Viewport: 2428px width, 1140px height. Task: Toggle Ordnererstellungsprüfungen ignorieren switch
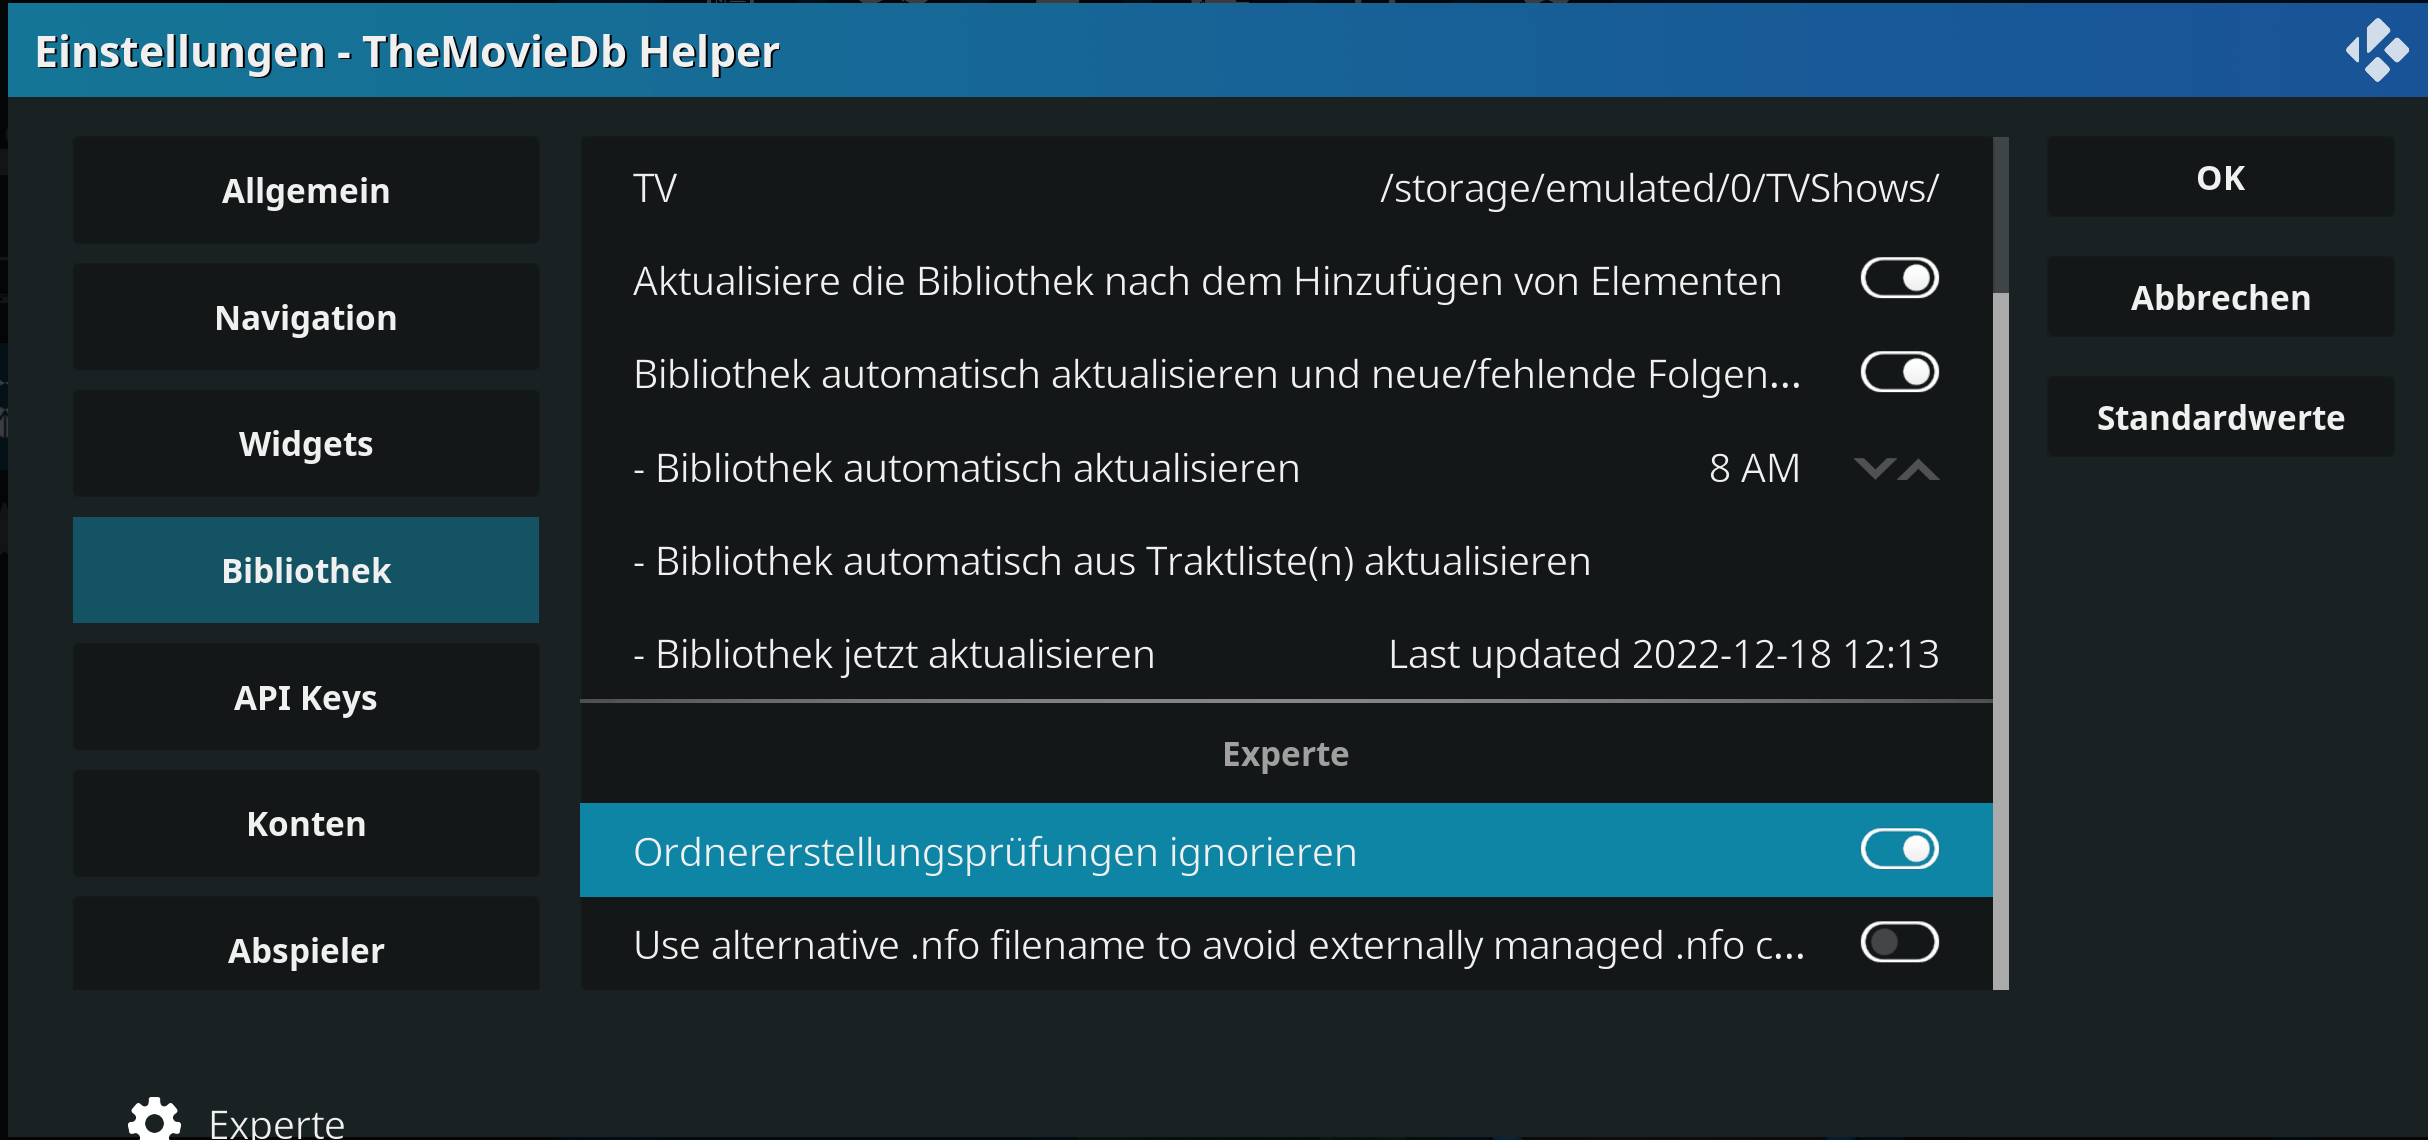[x=1899, y=850]
